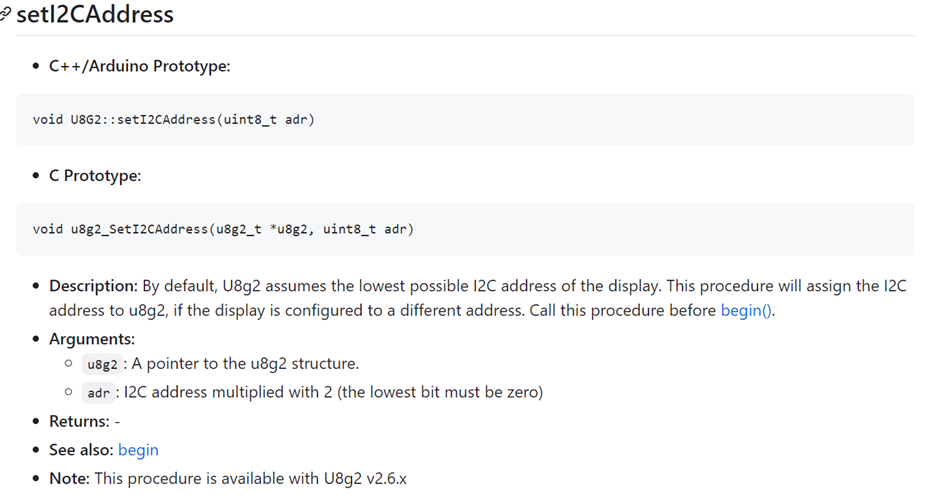This screenshot has height=503, width=940.
Task: Click the 'C Prototype:' bullet label
Action: [95, 175]
